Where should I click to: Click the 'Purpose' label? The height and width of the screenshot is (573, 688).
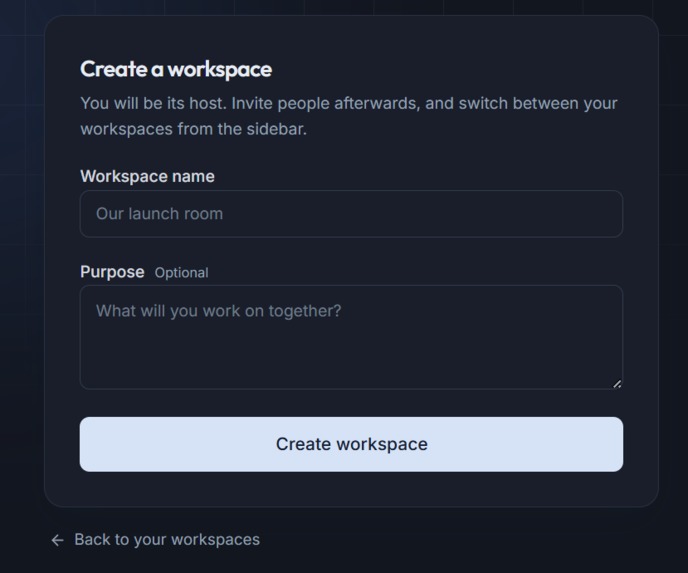click(x=112, y=272)
